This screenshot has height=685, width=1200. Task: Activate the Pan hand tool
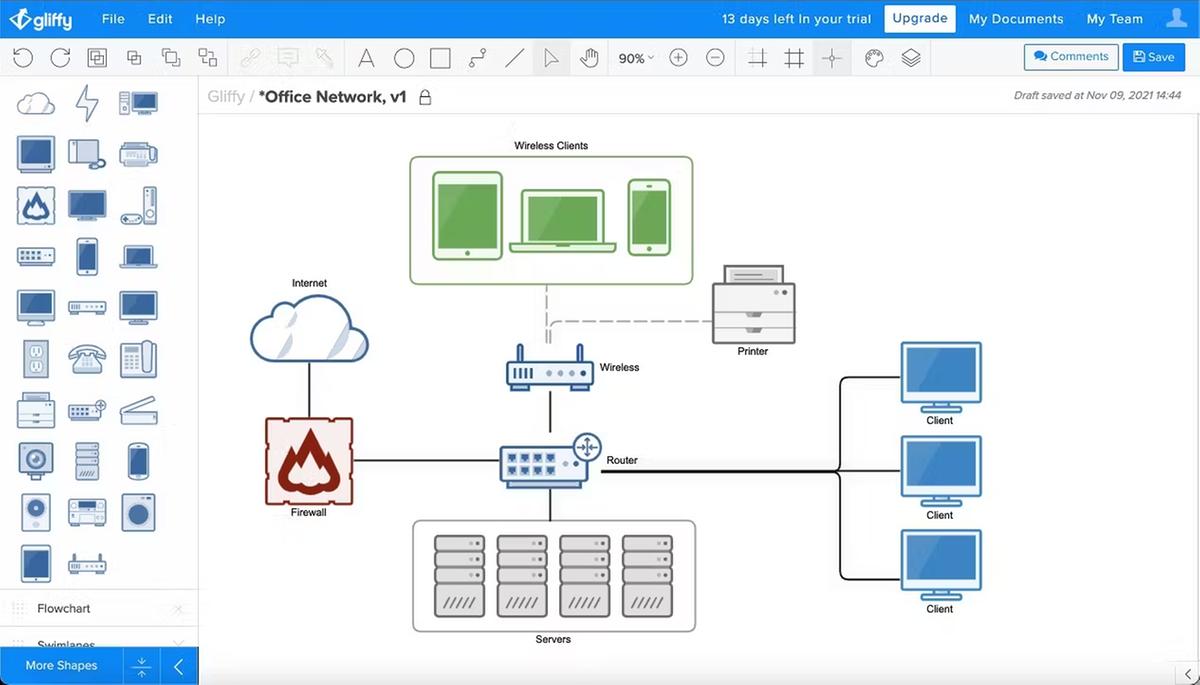[x=589, y=58]
